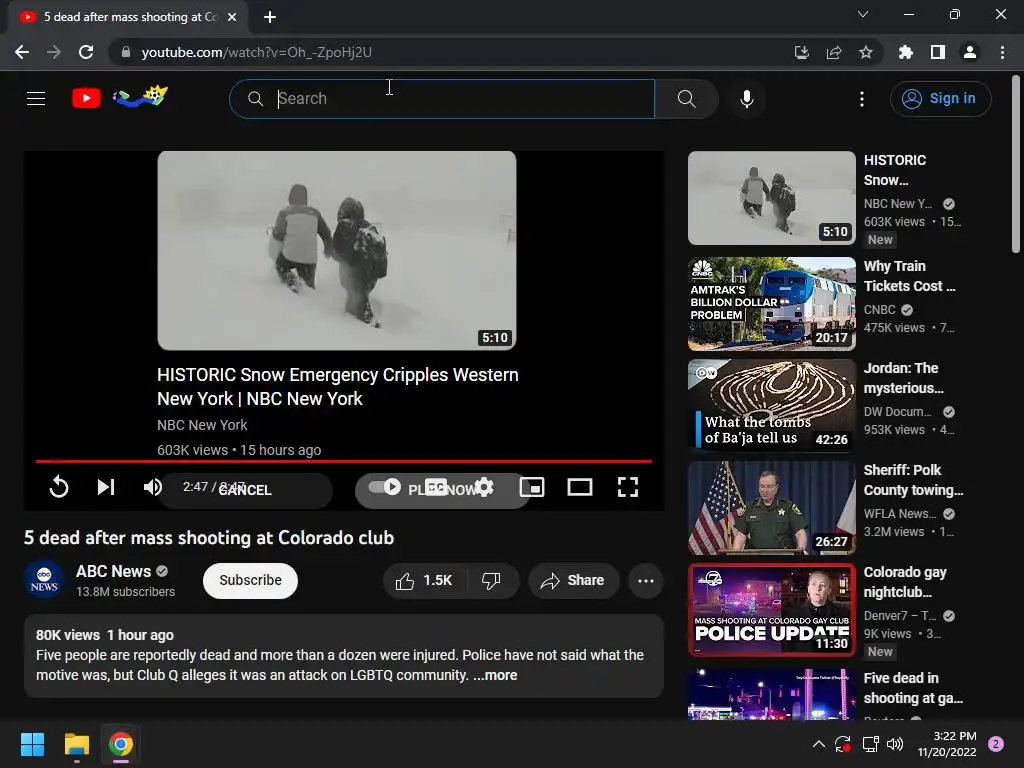Enable miniplayer mode icon
Image resolution: width=1024 pixels, height=768 pixels.
pos(532,487)
